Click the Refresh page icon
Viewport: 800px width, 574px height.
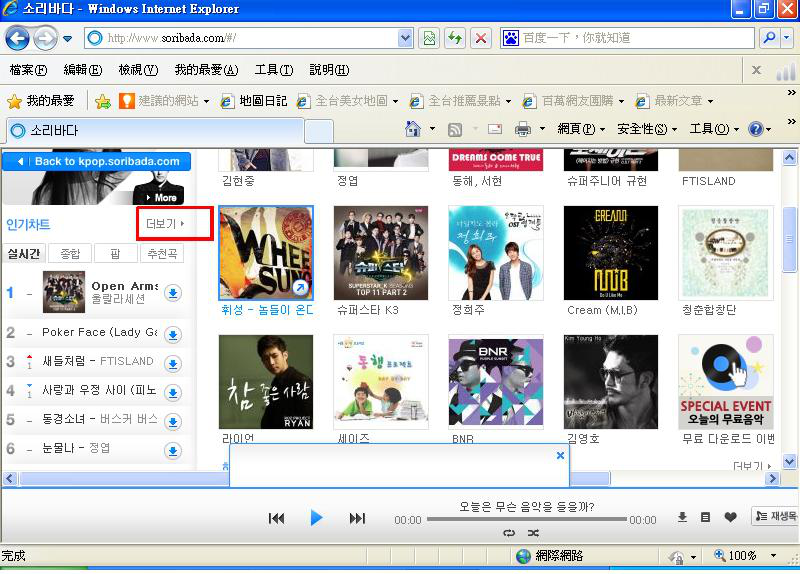click(x=455, y=38)
